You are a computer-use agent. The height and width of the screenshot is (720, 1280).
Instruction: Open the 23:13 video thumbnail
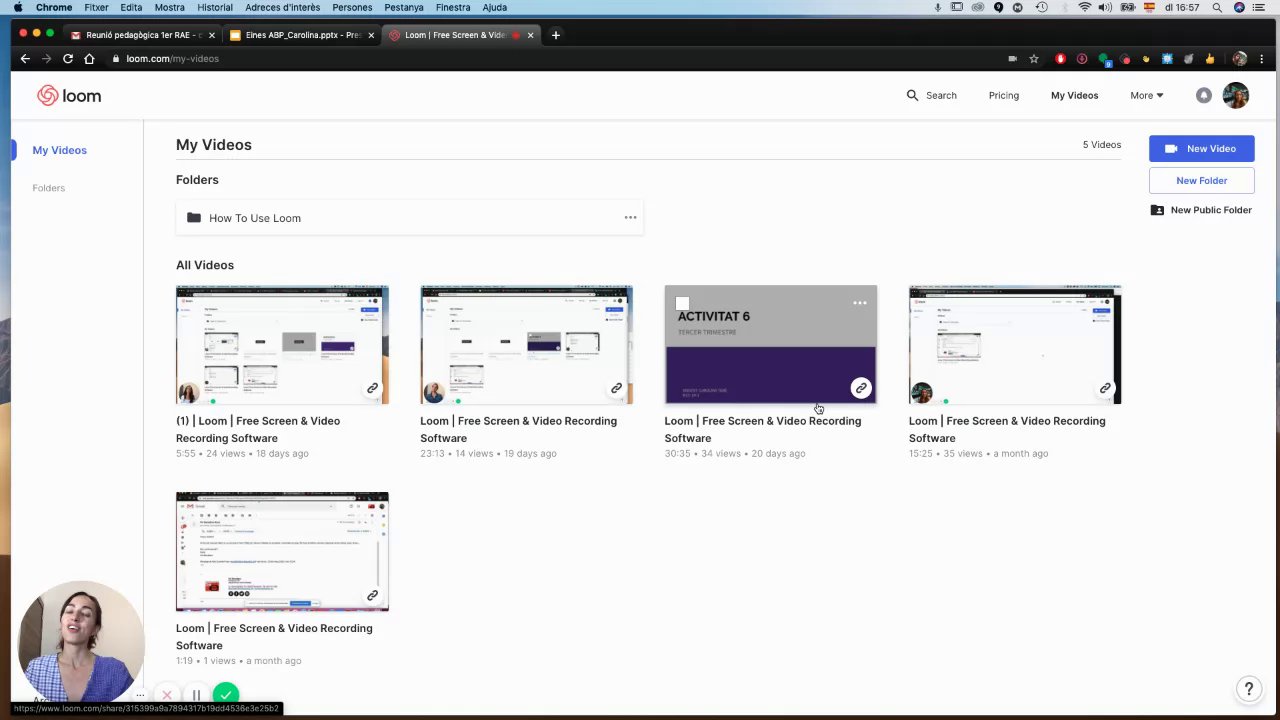(526, 345)
